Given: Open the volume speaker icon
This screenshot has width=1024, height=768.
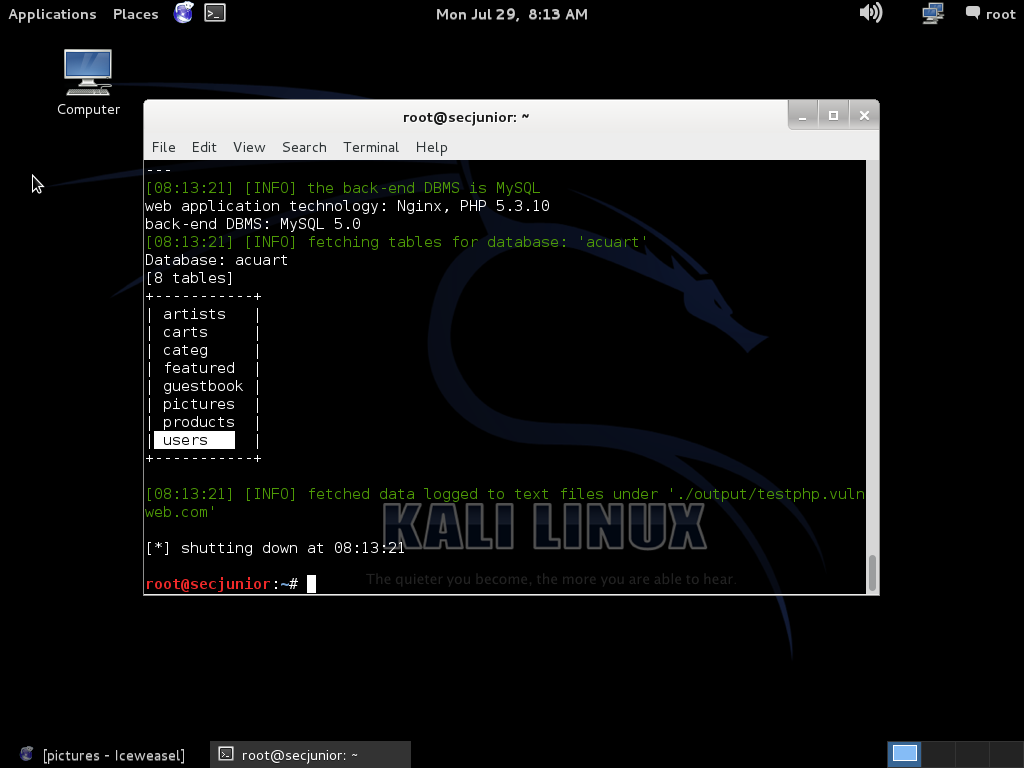Looking at the screenshot, I should point(871,13).
